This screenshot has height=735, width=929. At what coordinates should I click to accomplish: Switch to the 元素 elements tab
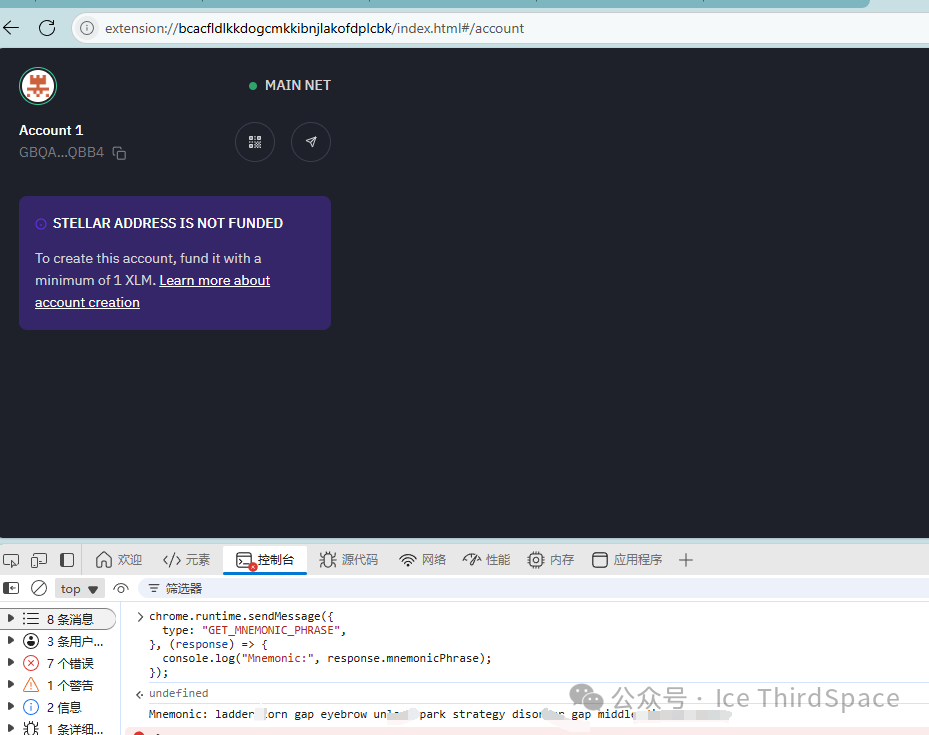186,560
